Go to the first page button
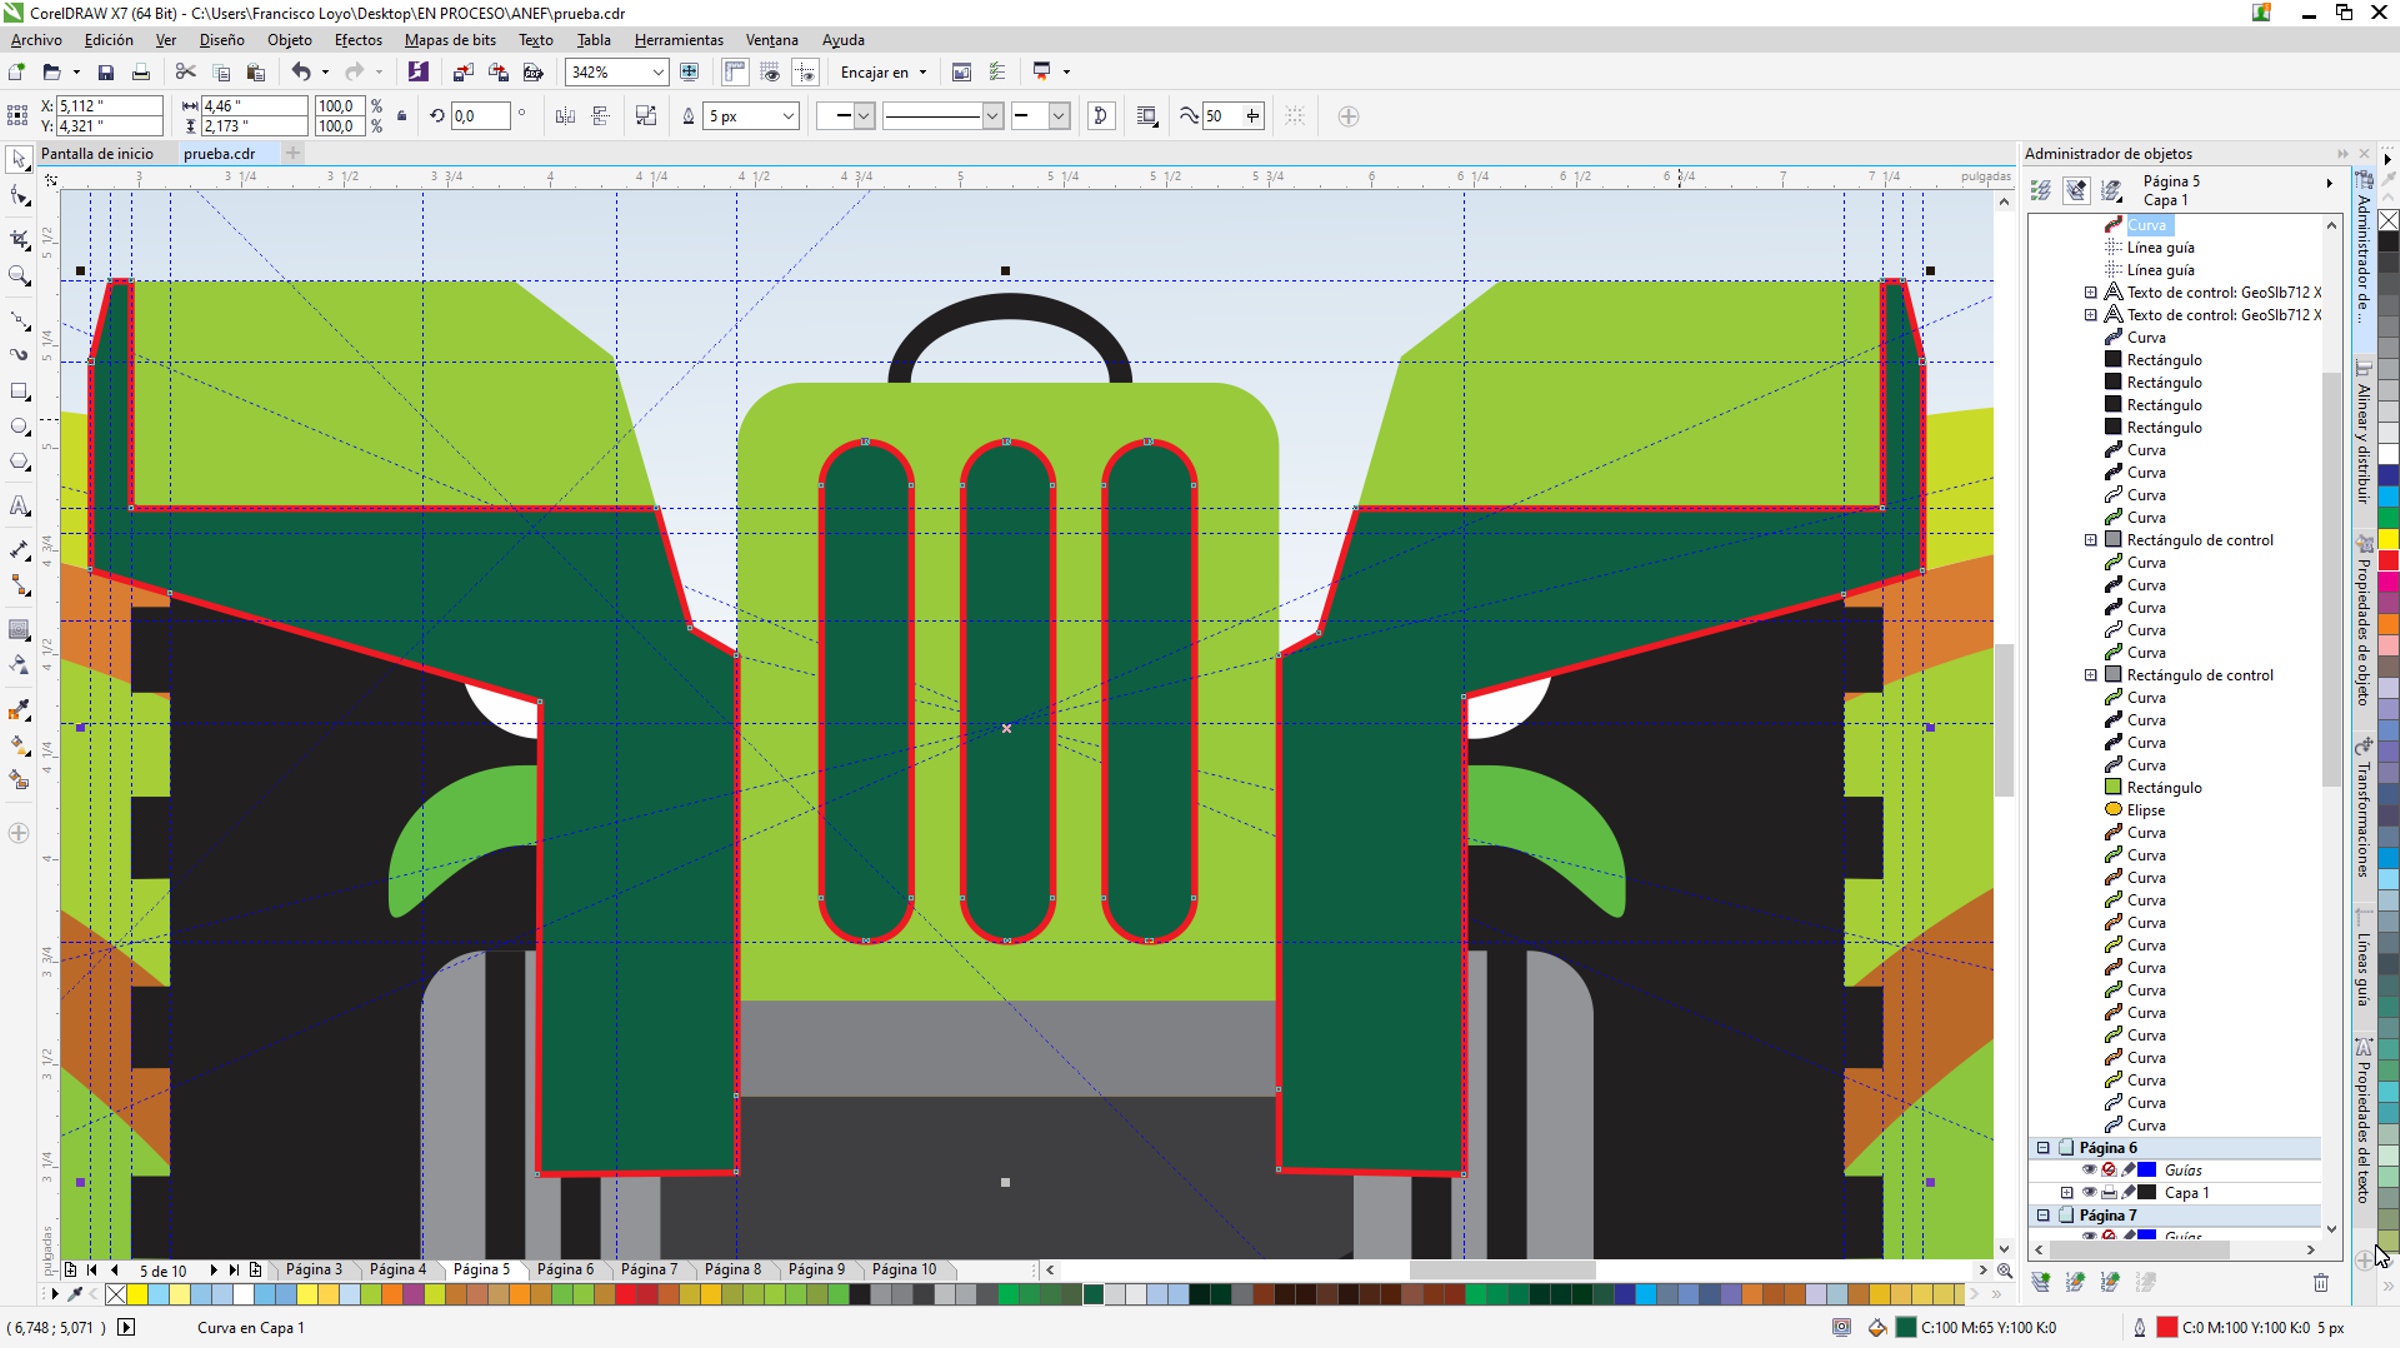This screenshot has height=1348, width=2400. point(92,1270)
